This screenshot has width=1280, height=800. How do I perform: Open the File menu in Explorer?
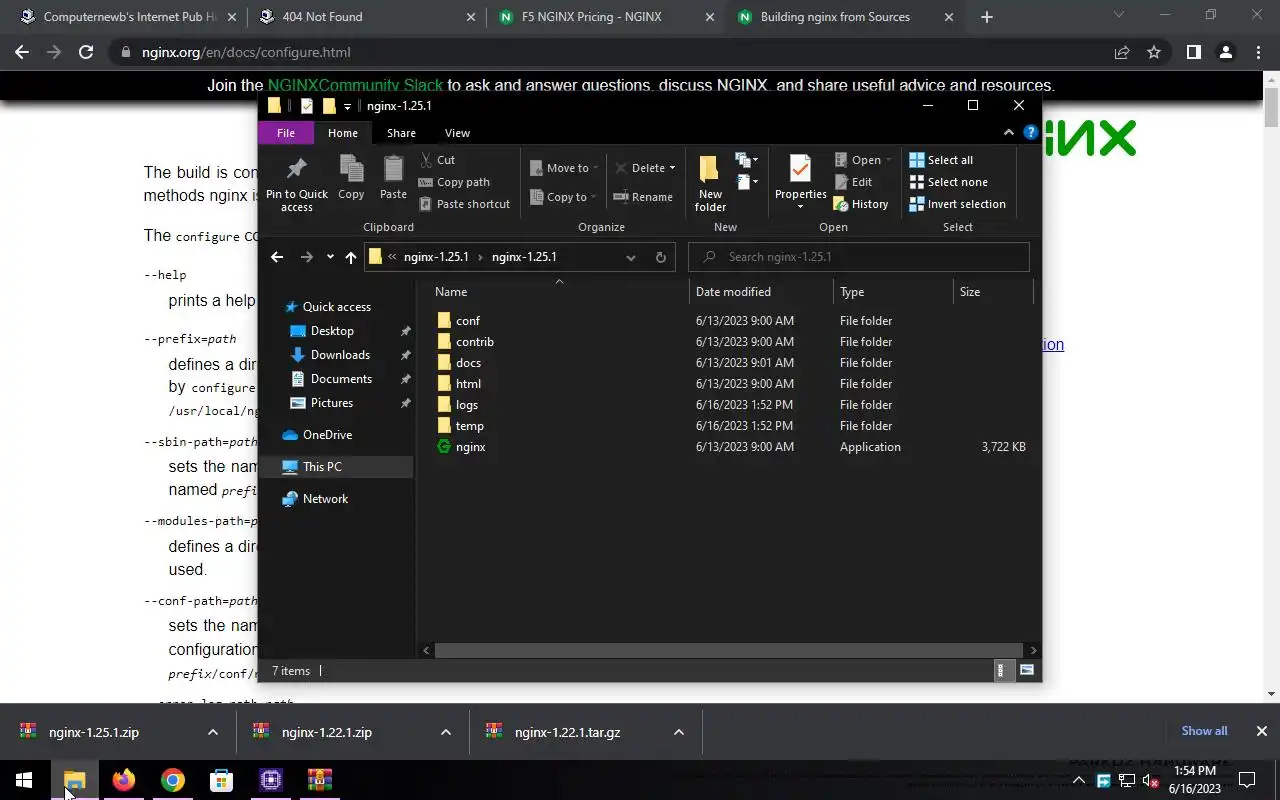pyautogui.click(x=286, y=133)
